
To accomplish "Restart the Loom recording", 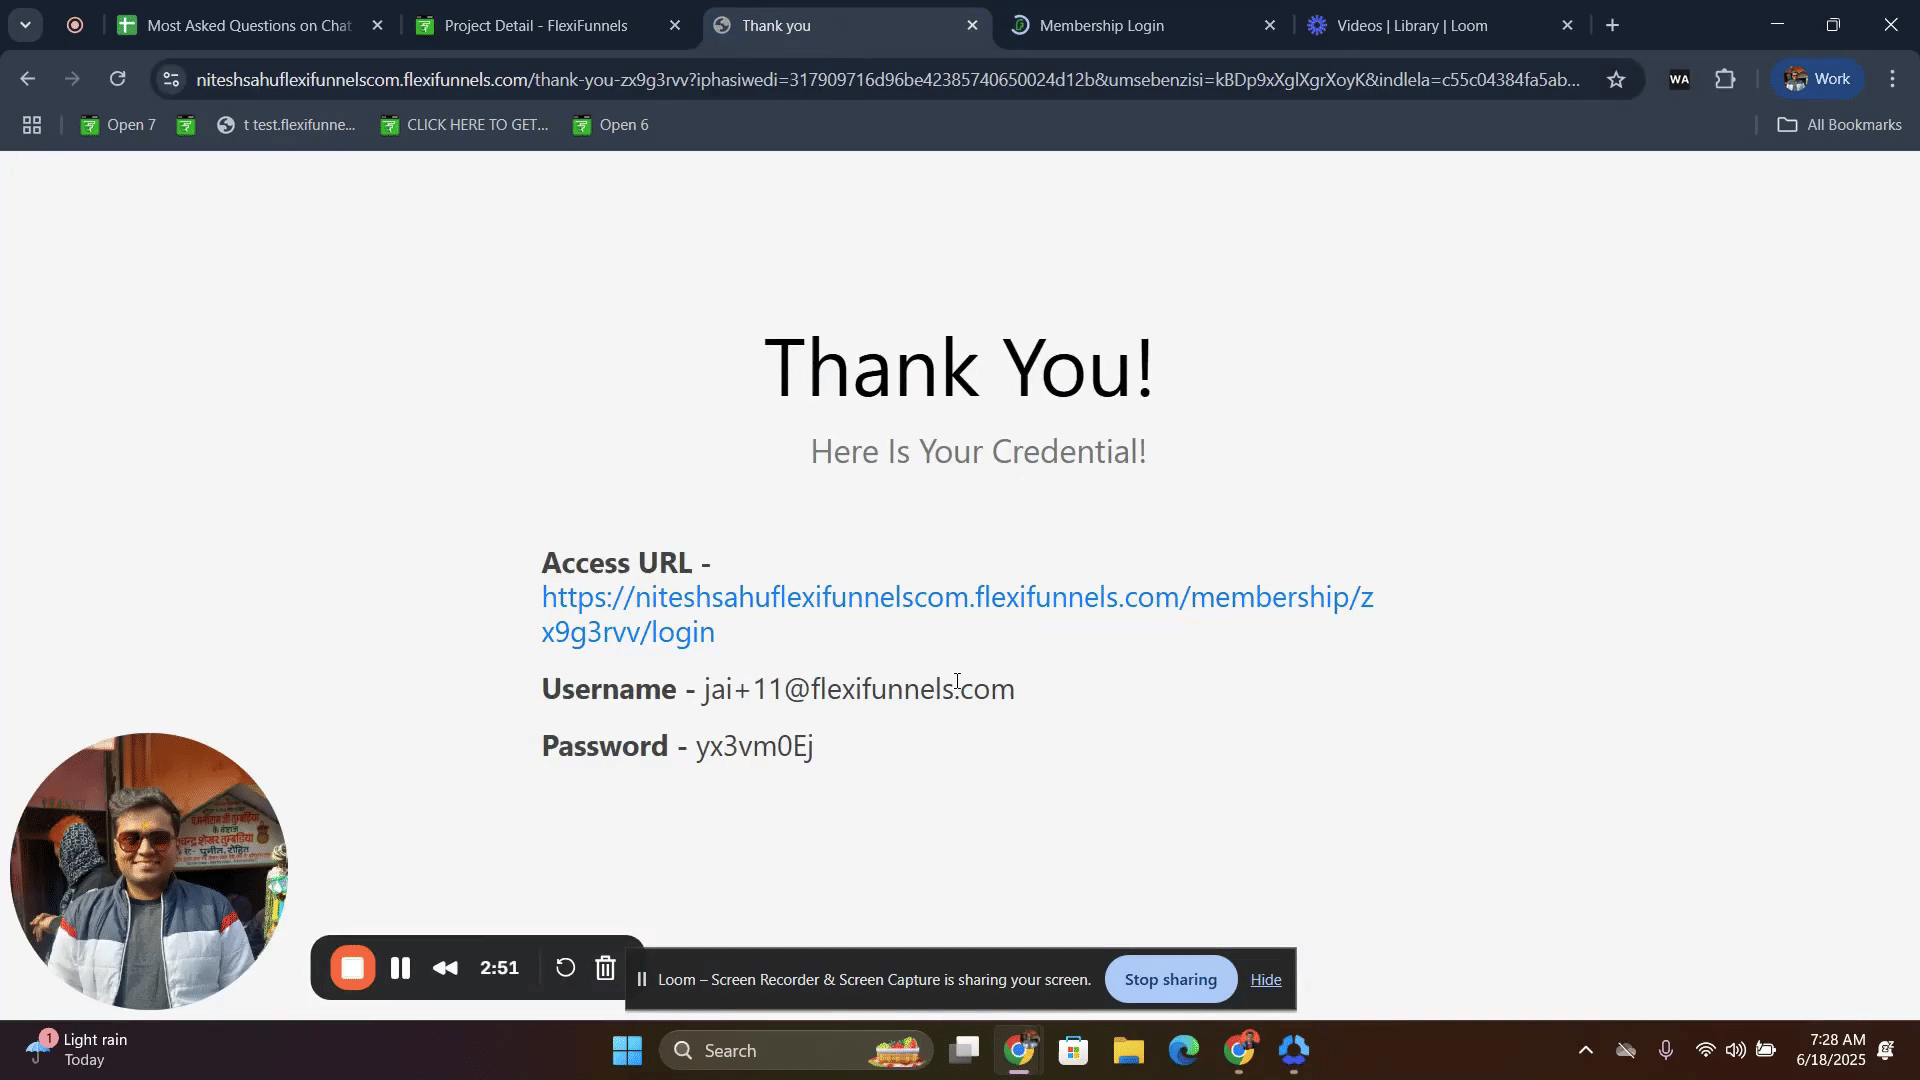I will pos(565,968).
